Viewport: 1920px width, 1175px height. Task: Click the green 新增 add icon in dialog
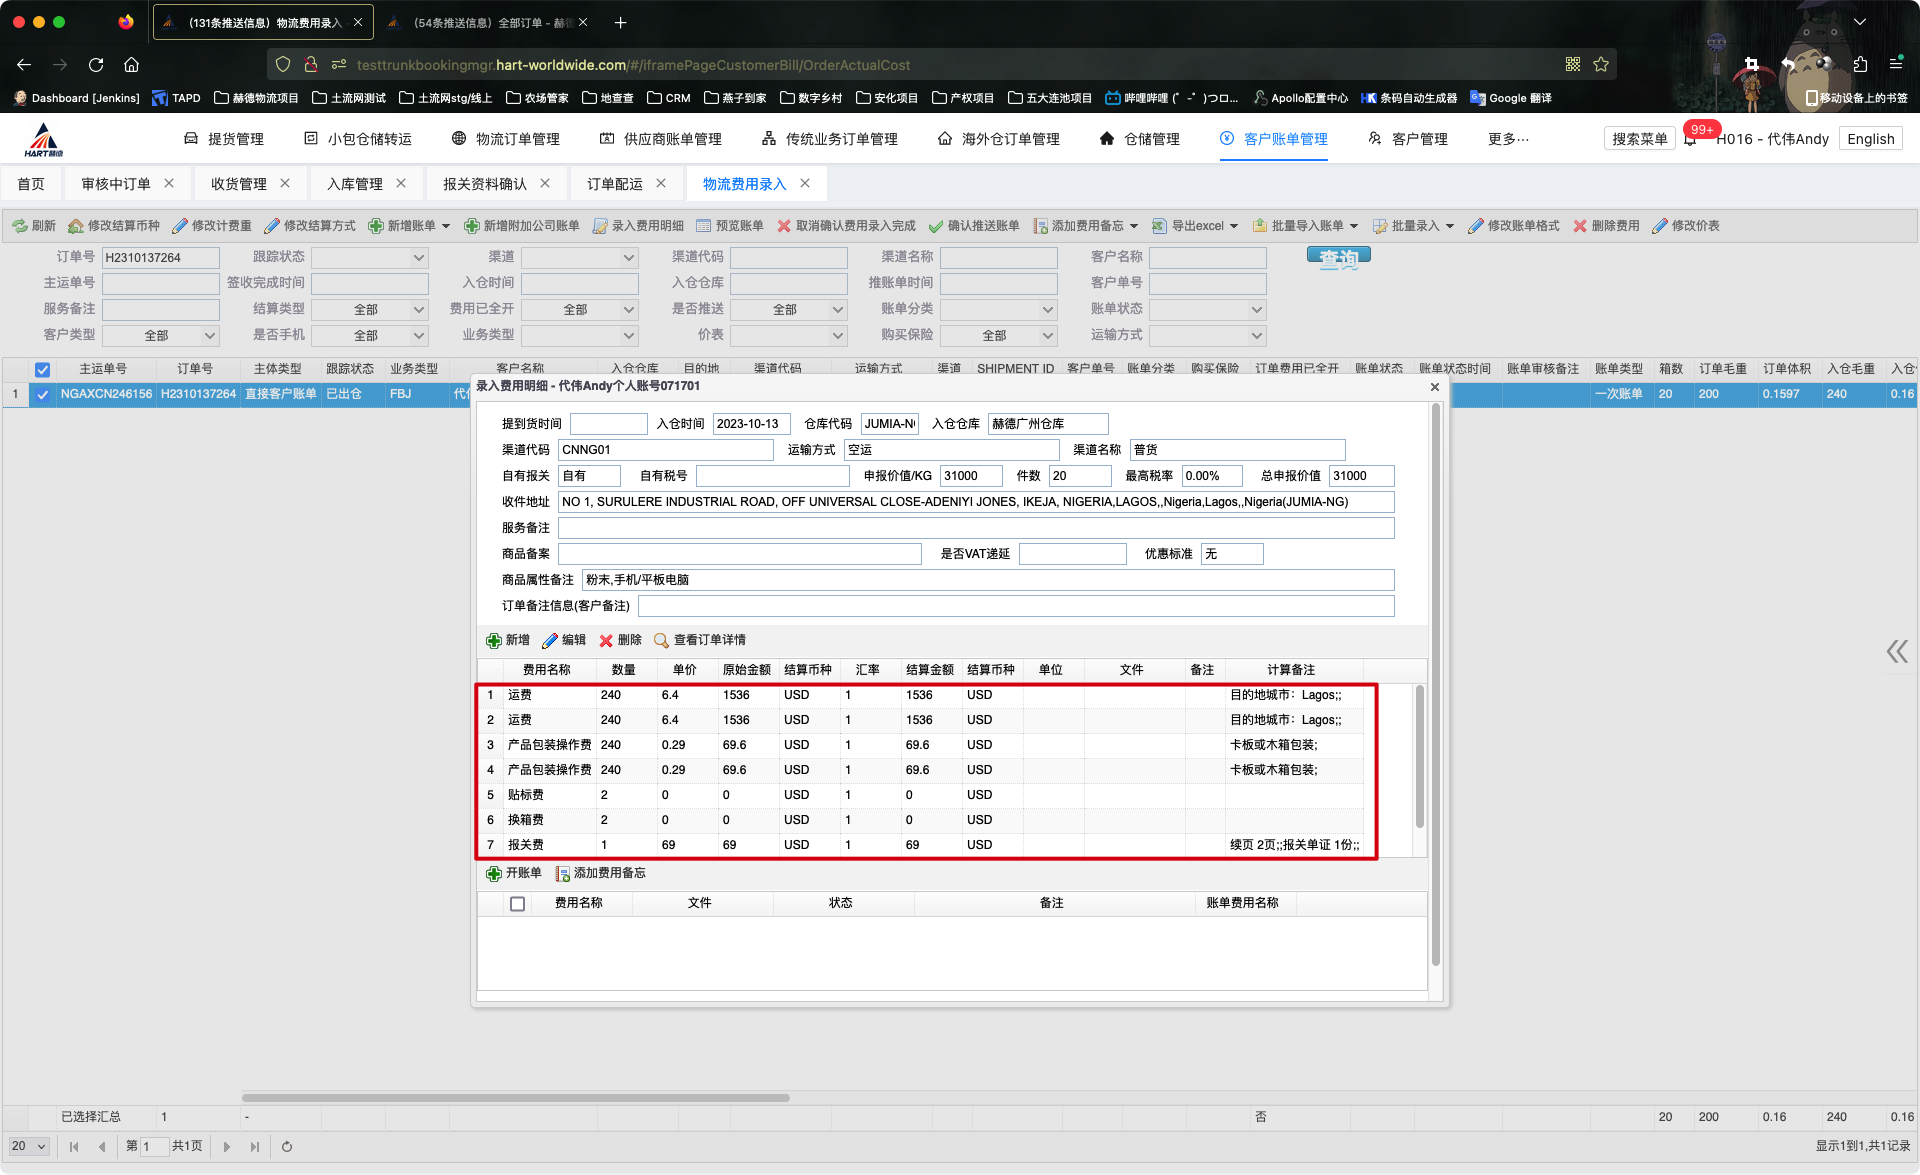point(494,641)
